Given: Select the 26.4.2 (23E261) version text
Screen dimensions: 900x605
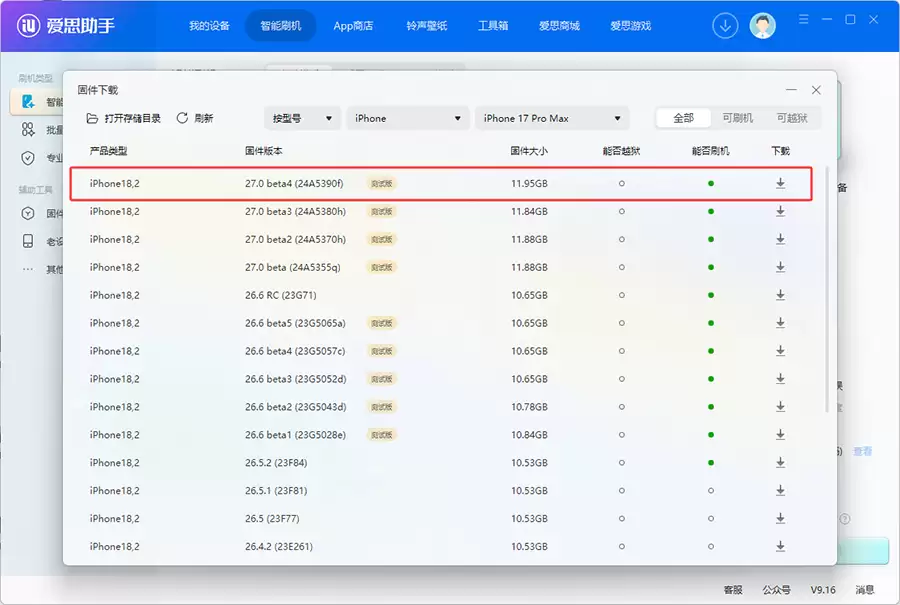Looking at the screenshot, I should (x=279, y=546).
